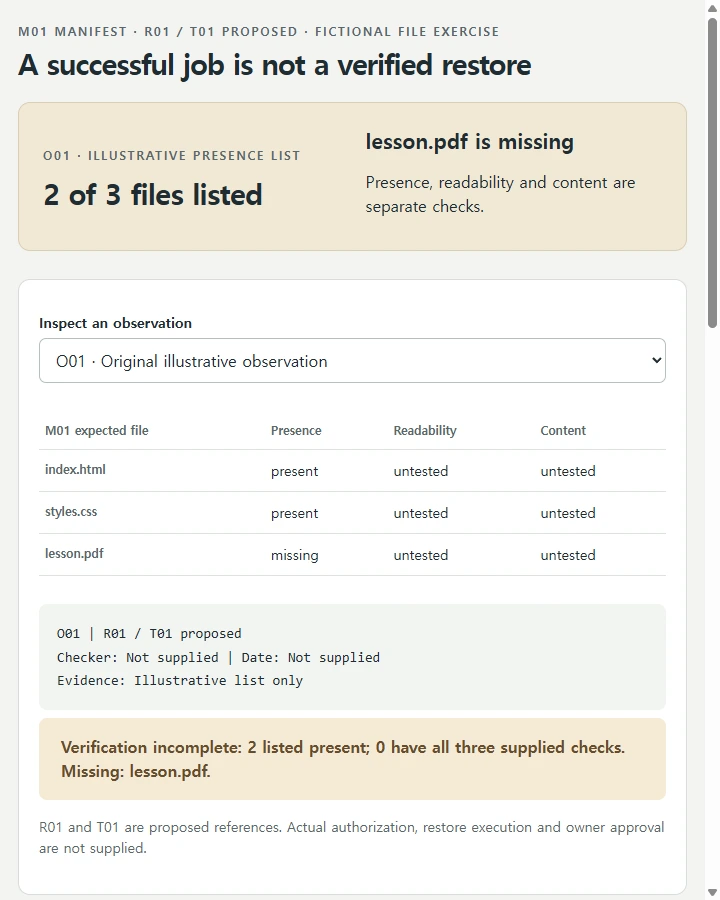Viewport: 720px width, 900px height.
Task: Click 'Presence, readability and content' description
Action: click(x=500, y=195)
